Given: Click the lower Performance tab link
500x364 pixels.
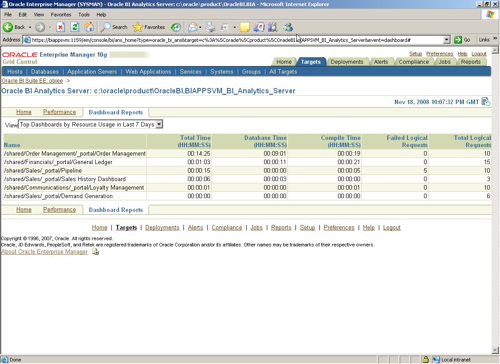Looking at the screenshot, I should coord(59,210).
